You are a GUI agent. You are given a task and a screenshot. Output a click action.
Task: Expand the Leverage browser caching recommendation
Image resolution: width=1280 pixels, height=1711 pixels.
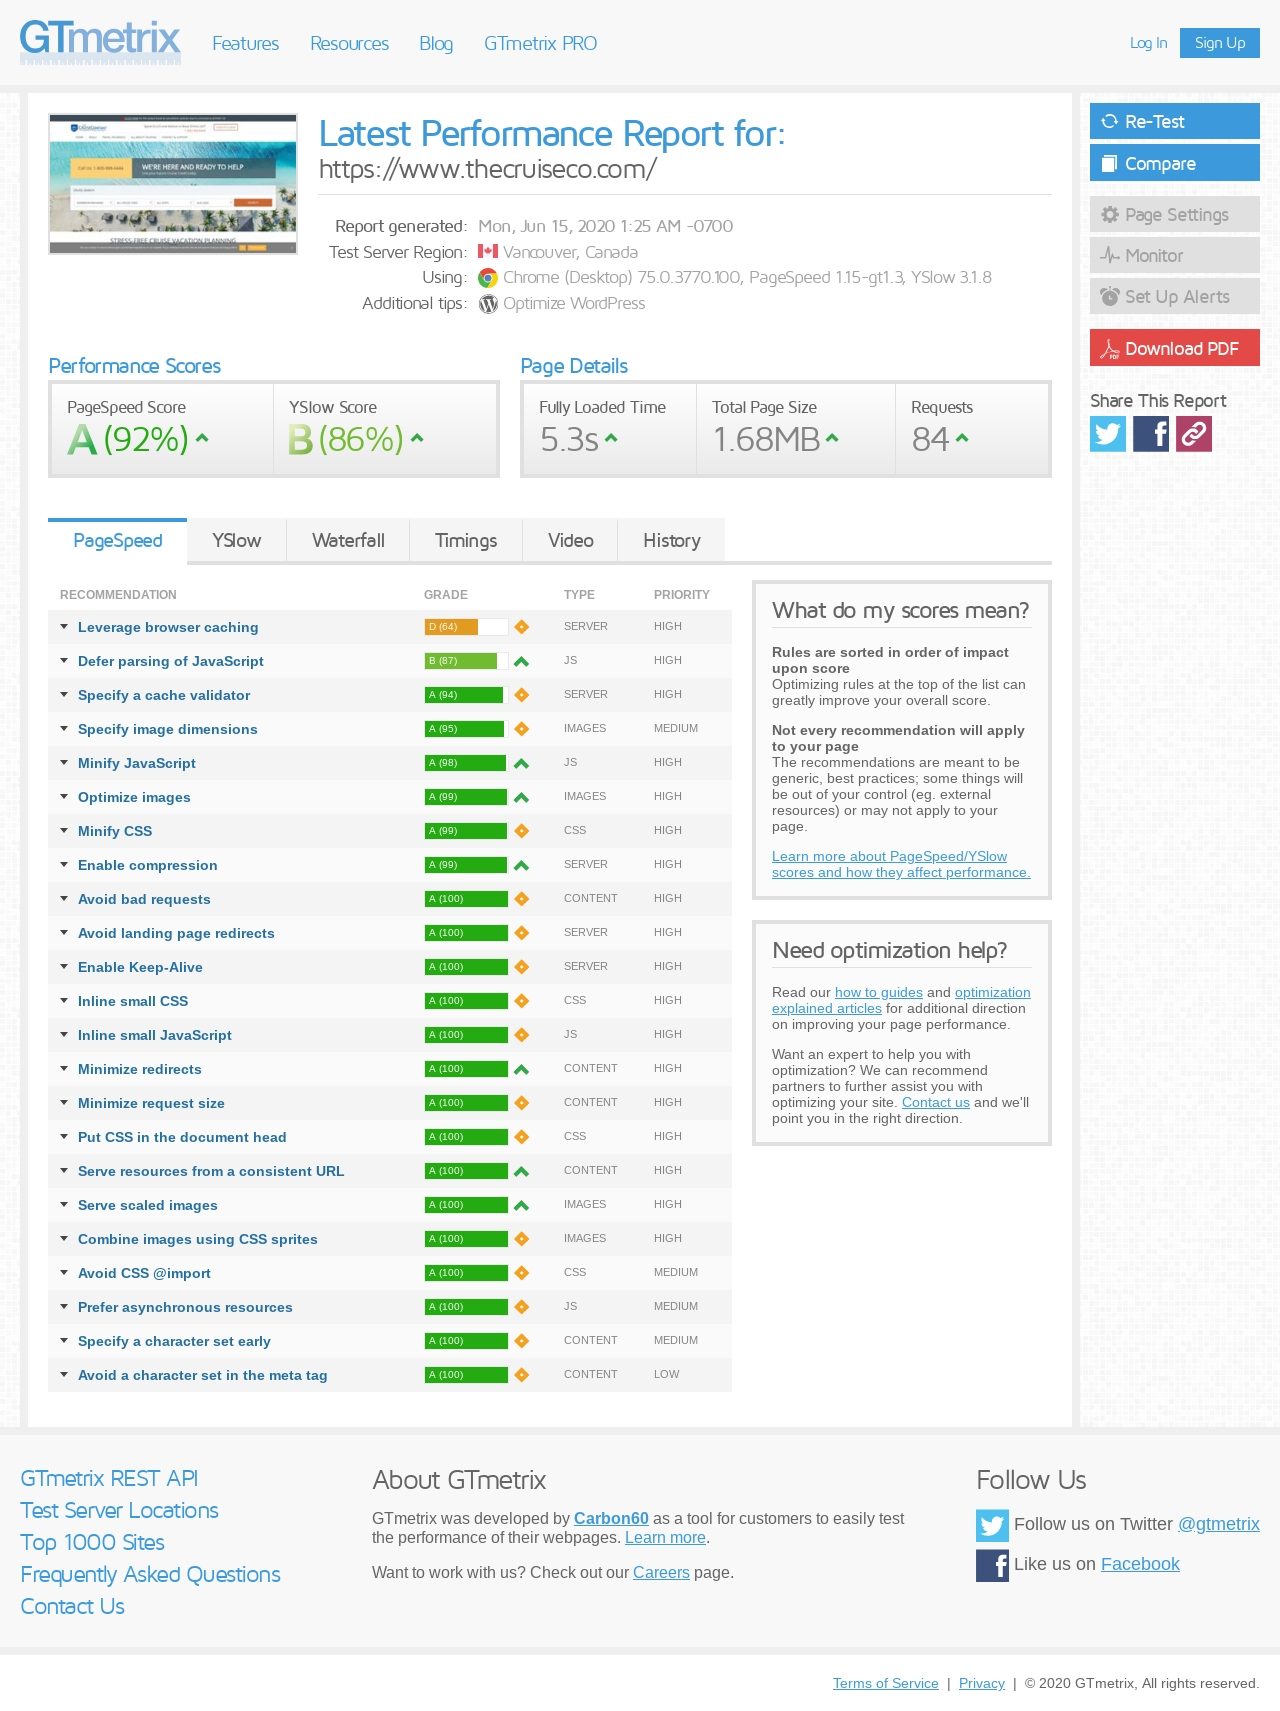click(168, 627)
